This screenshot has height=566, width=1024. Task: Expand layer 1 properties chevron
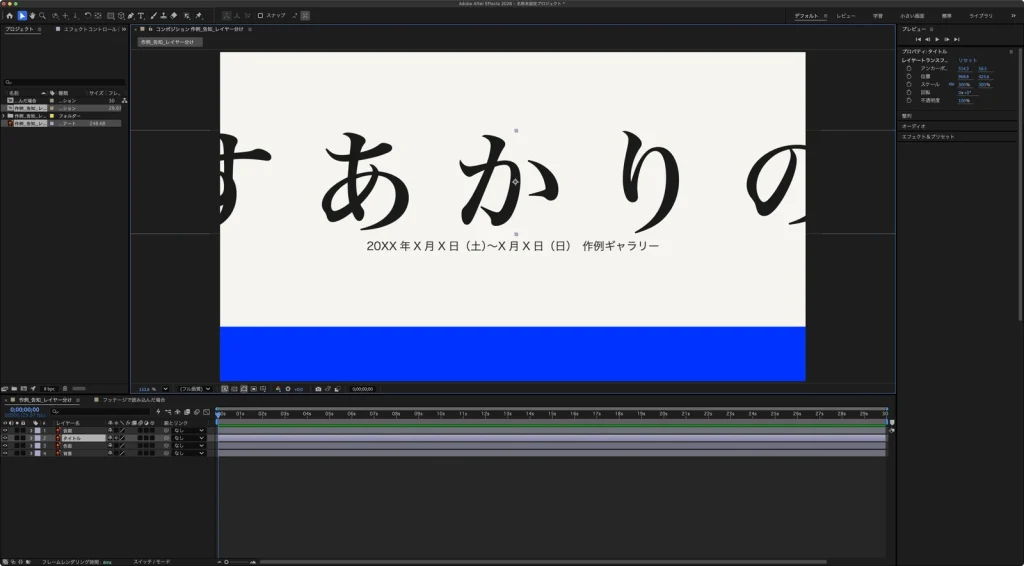click(31, 430)
